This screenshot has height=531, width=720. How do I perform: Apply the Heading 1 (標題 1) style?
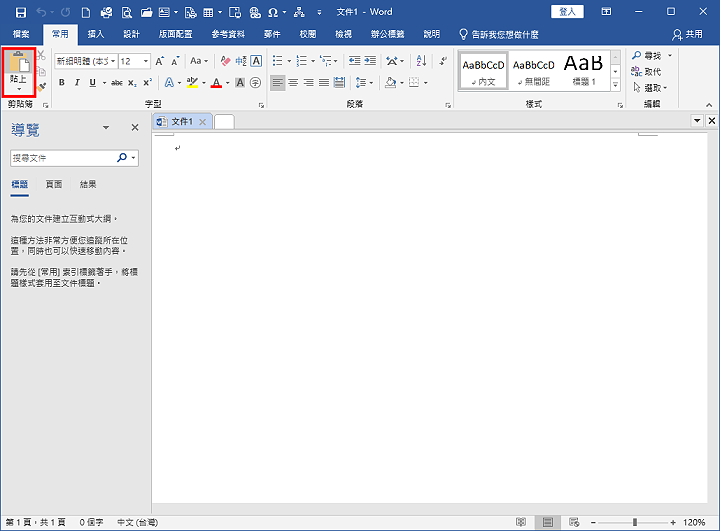(x=584, y=70)
